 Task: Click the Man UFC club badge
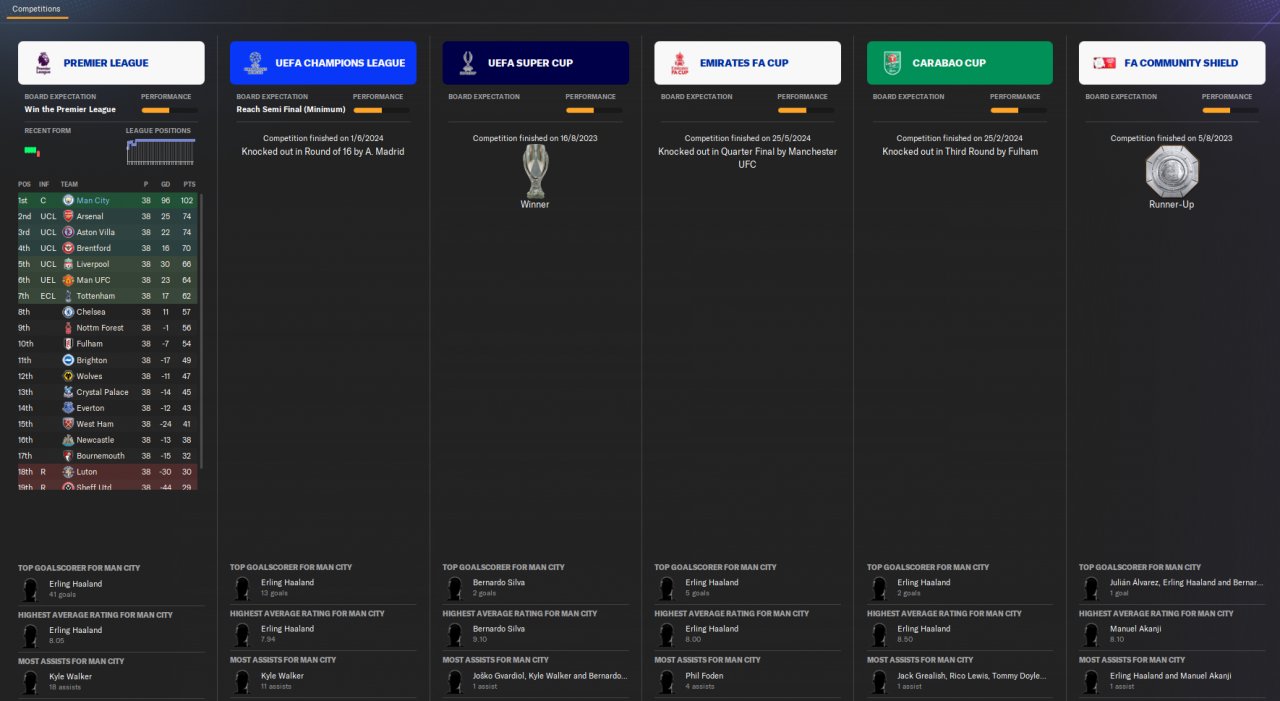click(68, 280)
